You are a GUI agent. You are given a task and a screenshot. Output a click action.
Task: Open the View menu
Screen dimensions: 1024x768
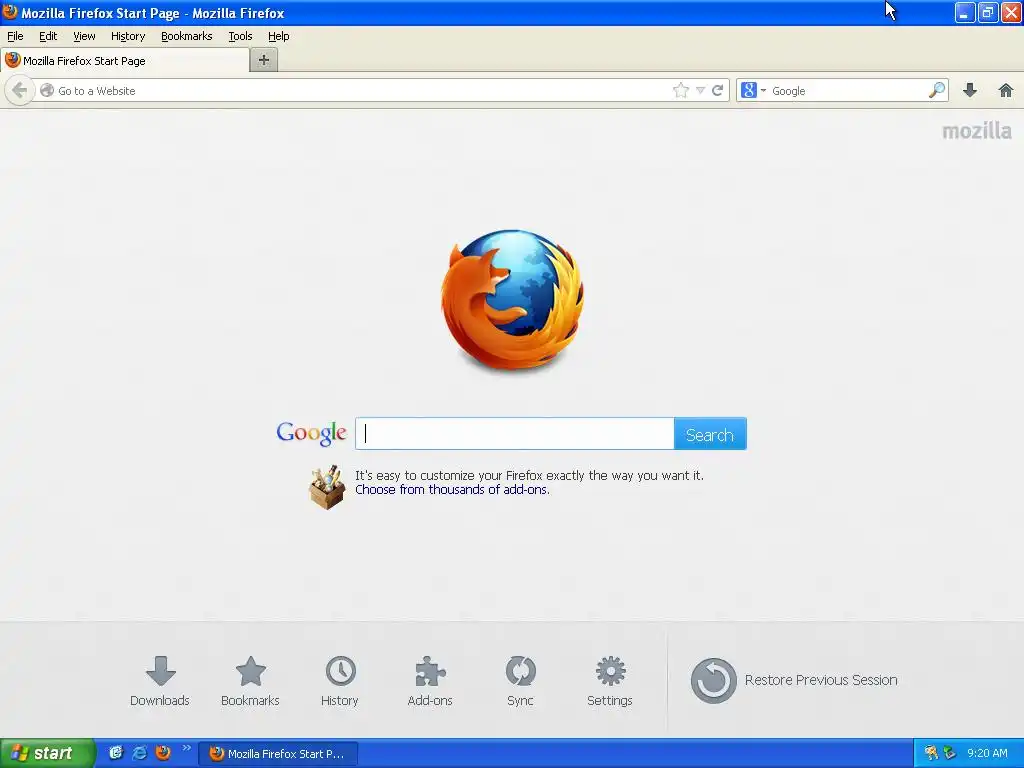click(84, 36)
